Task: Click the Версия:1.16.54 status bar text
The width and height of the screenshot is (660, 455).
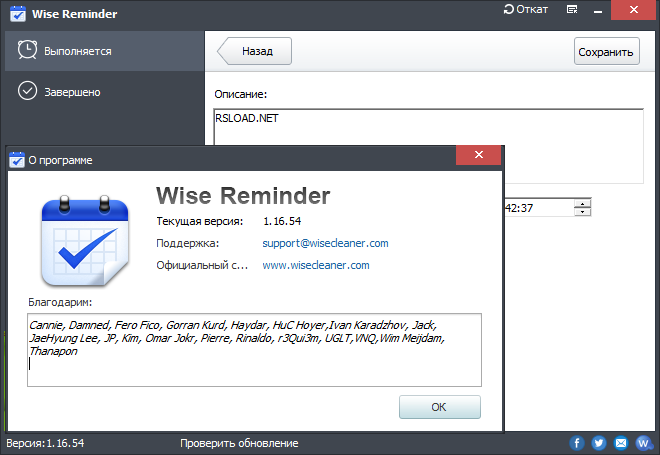Action: click(45, 443)
